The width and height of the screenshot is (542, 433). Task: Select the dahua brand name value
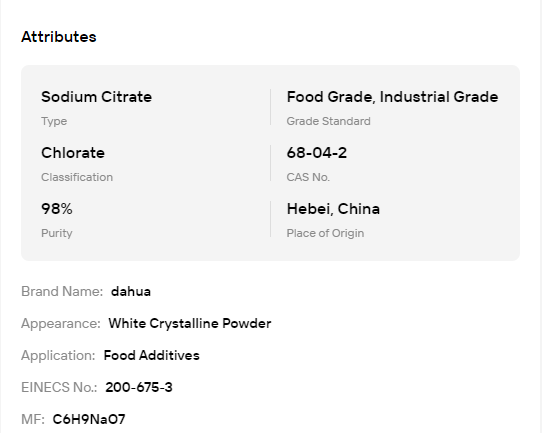point(131,291)
